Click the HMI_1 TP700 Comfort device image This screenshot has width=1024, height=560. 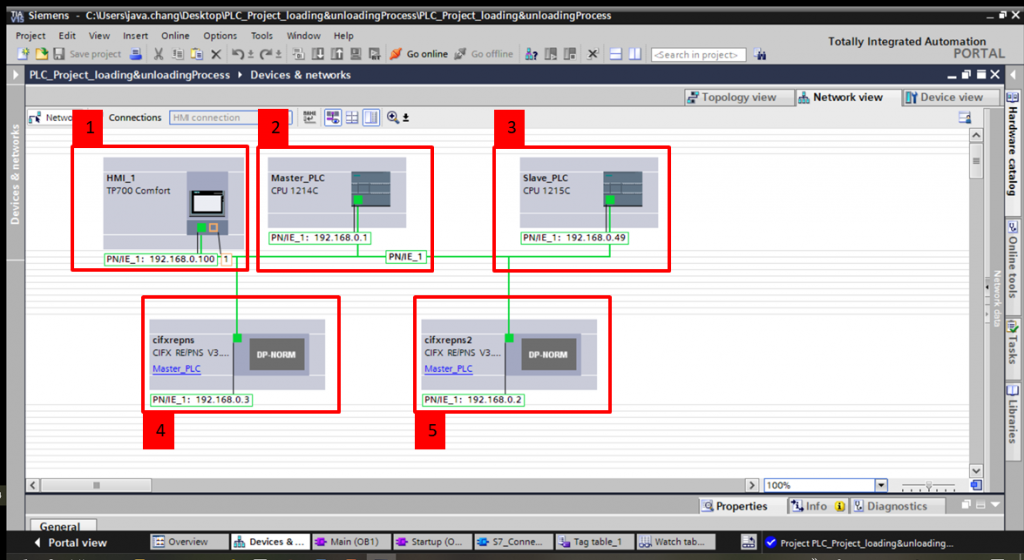[x=208, y=203]
